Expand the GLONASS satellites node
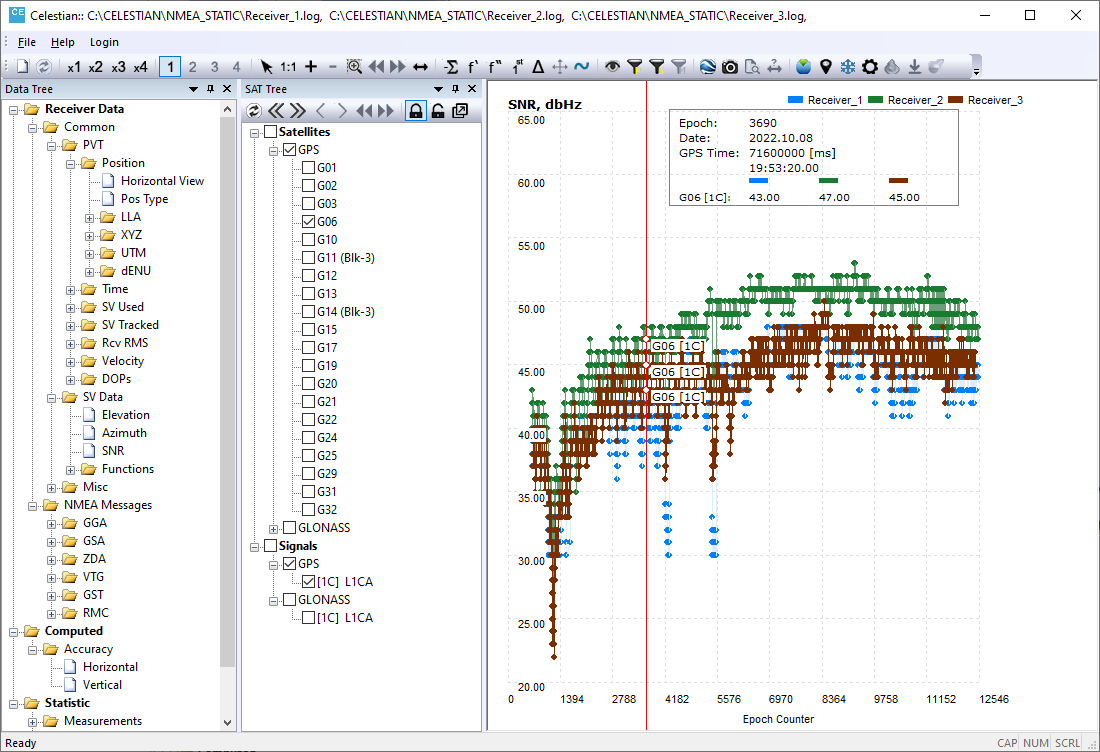1100x752 pixels. click(x=274, y=528)
